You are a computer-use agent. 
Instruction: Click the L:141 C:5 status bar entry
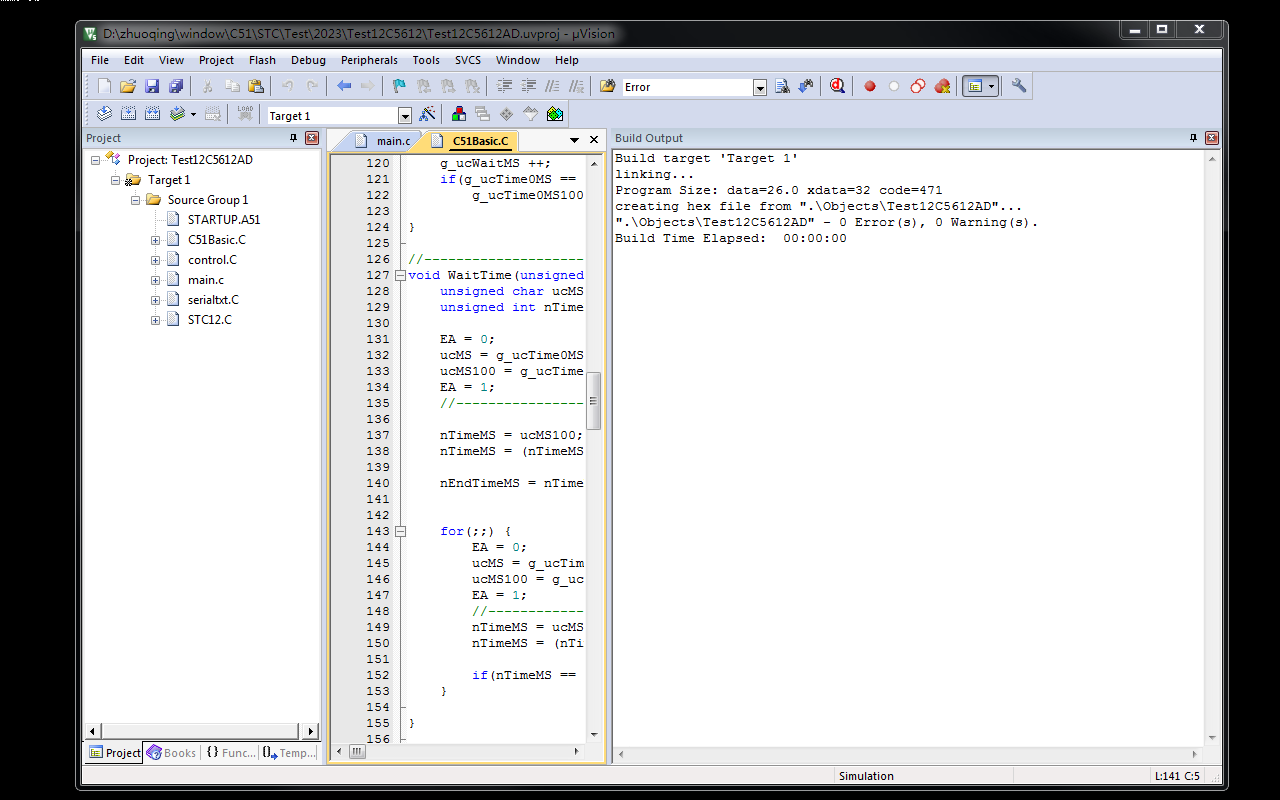tap(1177, 776)
